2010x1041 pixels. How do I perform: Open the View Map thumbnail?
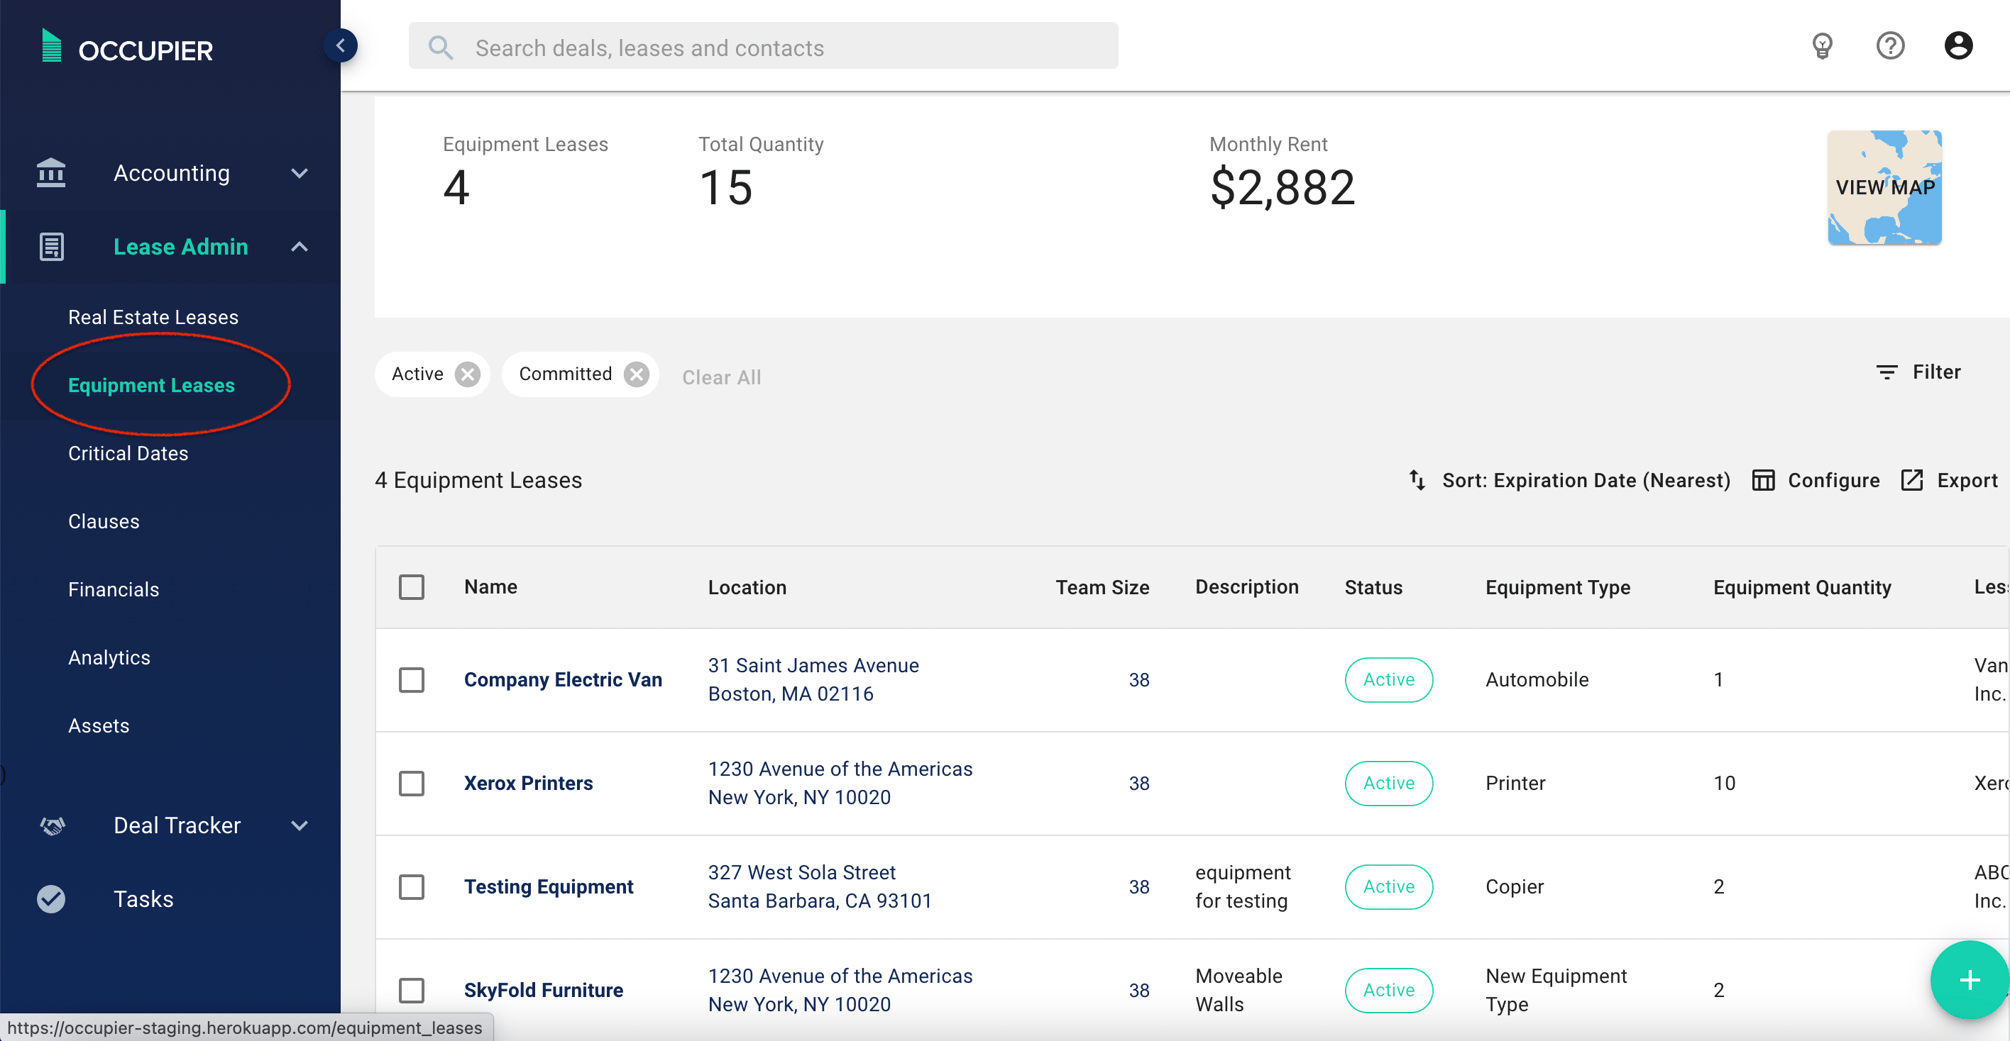[x=1884, y=187]
